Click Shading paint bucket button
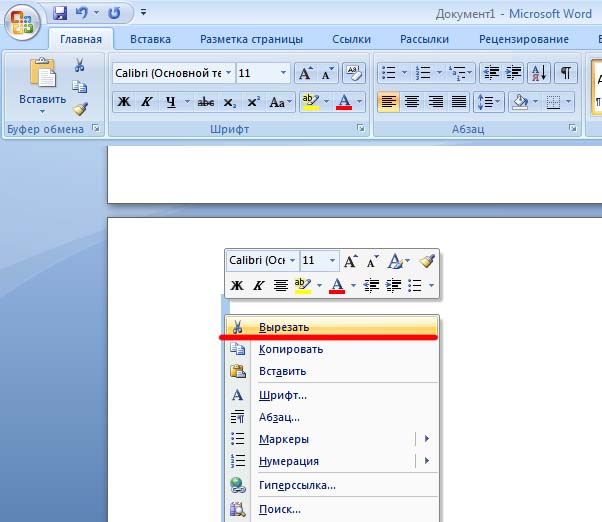 click(521, 102)
